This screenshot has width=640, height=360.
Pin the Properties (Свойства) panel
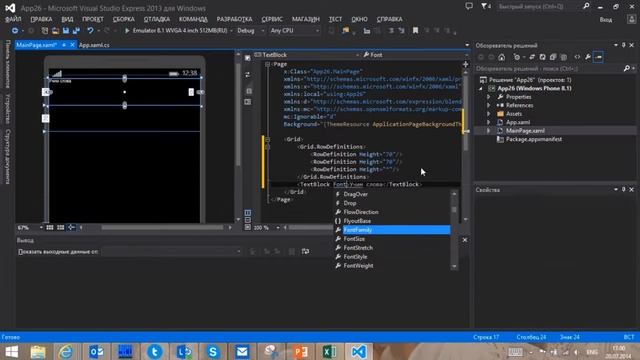coord(623,190)
